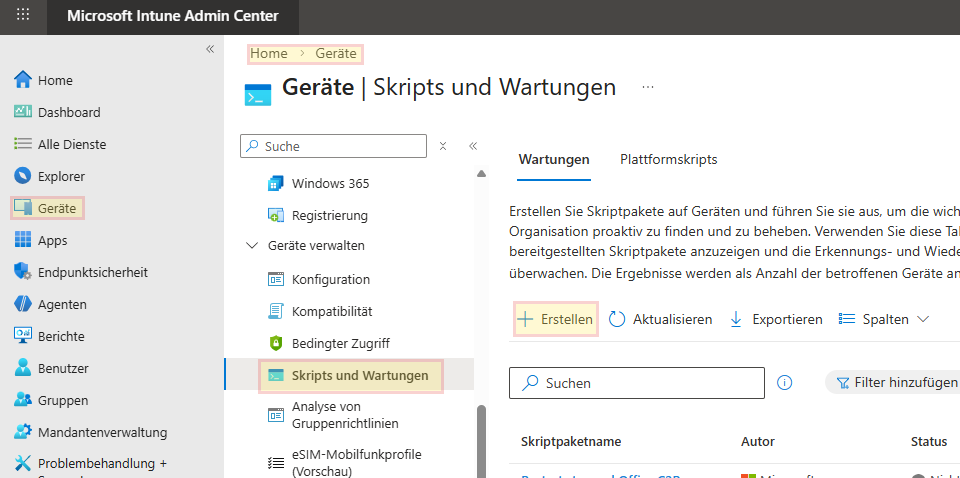Screen dimensions: 960x478
Task: Click the Erstellen button
Action: click(555, 319)
